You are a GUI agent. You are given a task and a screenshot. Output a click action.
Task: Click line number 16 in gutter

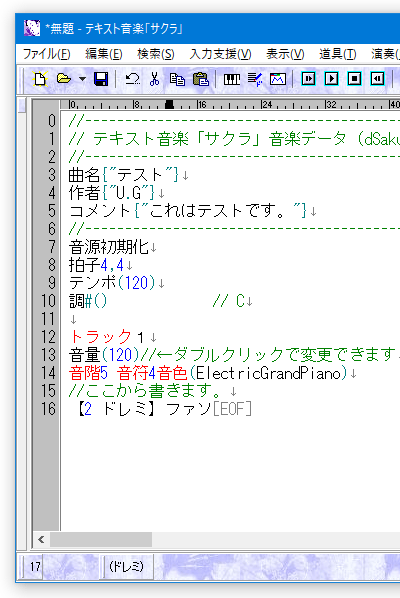tap(48, 409)
